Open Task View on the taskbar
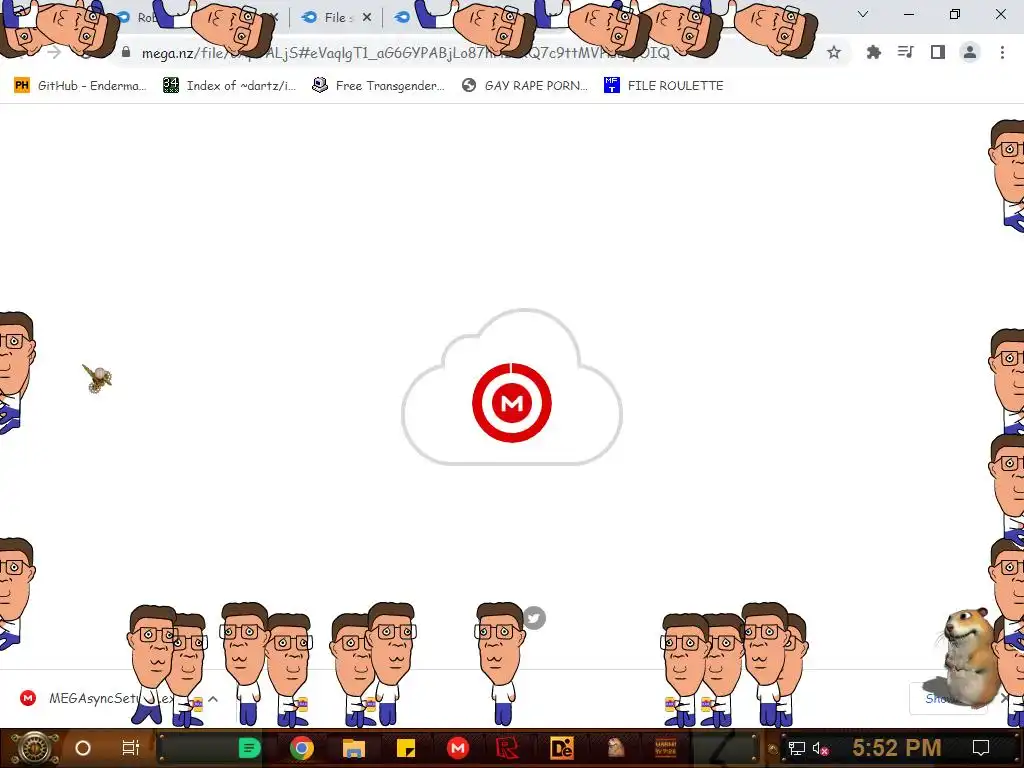 coord(131,748)
